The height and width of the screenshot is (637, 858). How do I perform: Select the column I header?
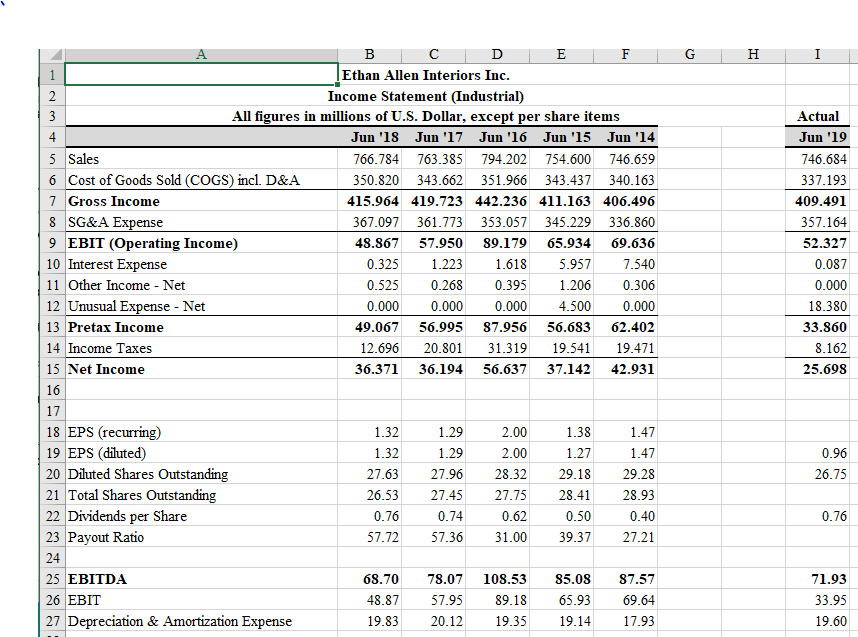pos(816,55)
